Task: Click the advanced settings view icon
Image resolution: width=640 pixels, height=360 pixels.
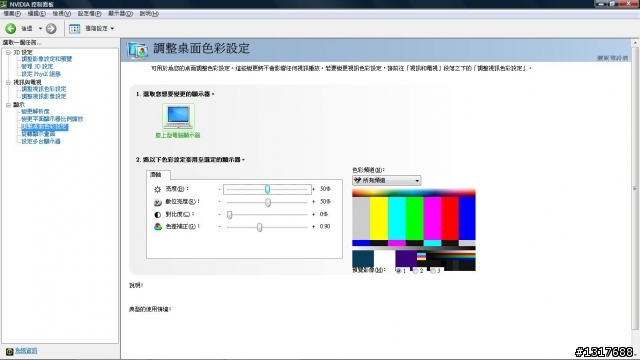Action: pyautogui.click(x=74, y=29)
